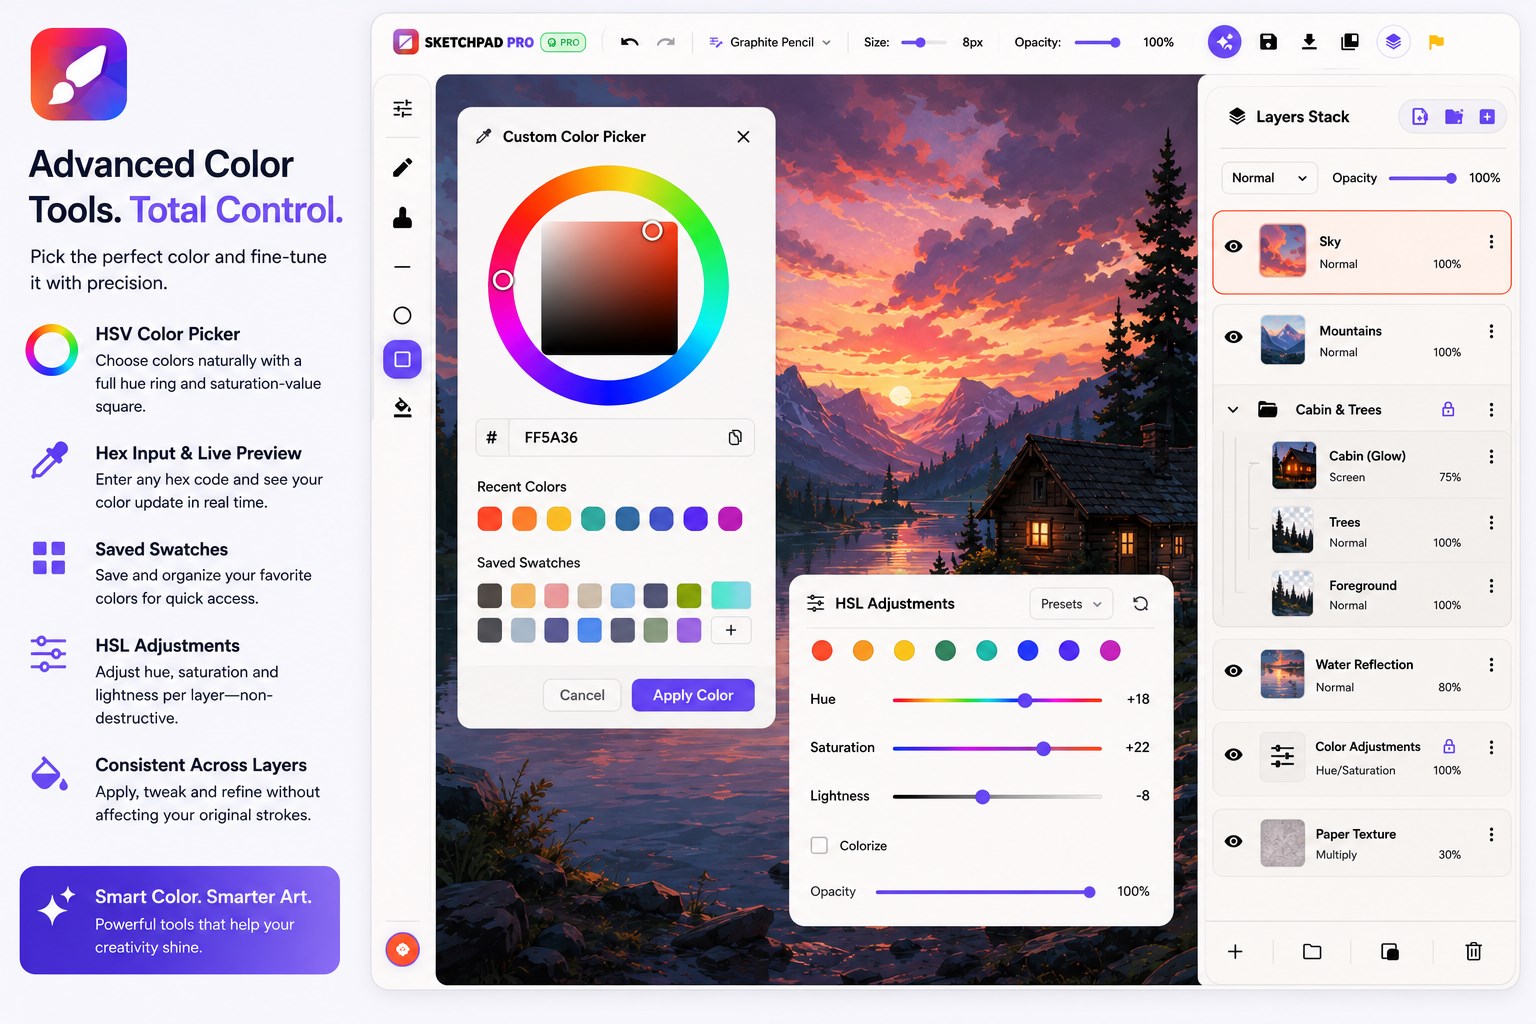This screenshot has height=1024, width=1536.
Task: Click the hex color input field
Action: click(614, 437)
